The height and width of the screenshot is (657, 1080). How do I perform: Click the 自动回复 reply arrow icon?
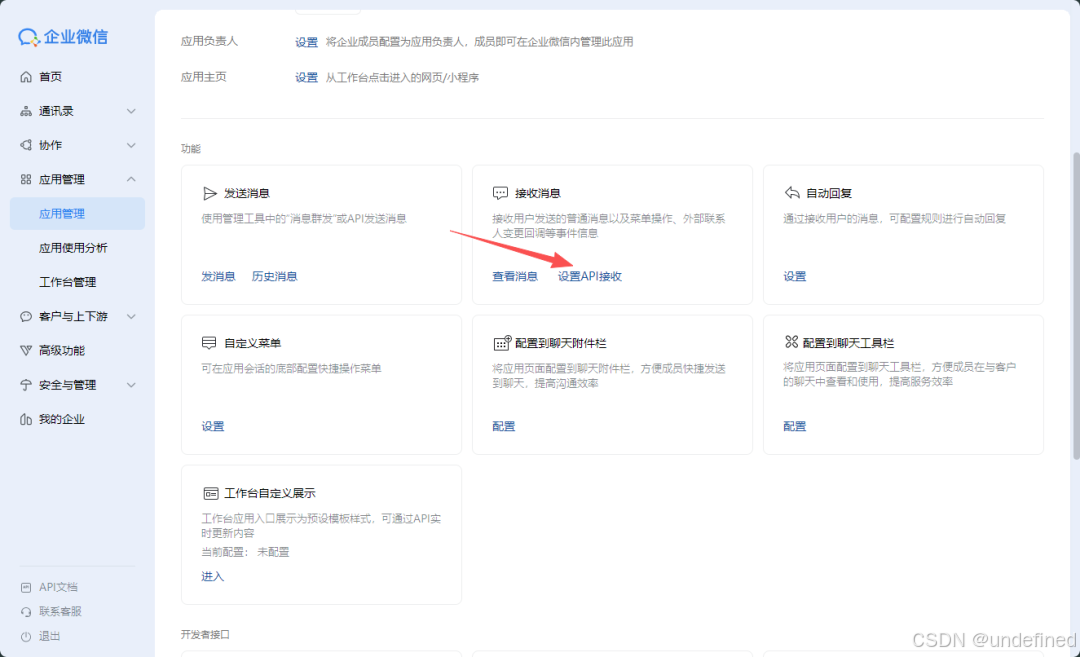pyautogui.click(x=792, y=193)
